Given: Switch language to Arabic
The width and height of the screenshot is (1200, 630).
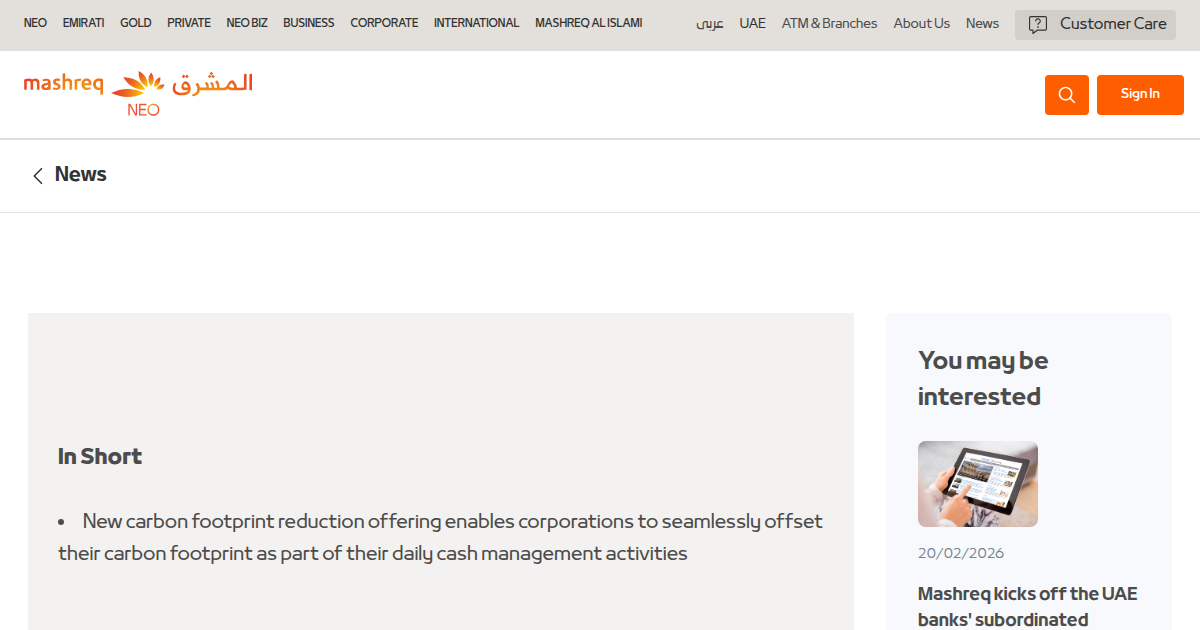Looking at the screenshot, I should 709,24.
